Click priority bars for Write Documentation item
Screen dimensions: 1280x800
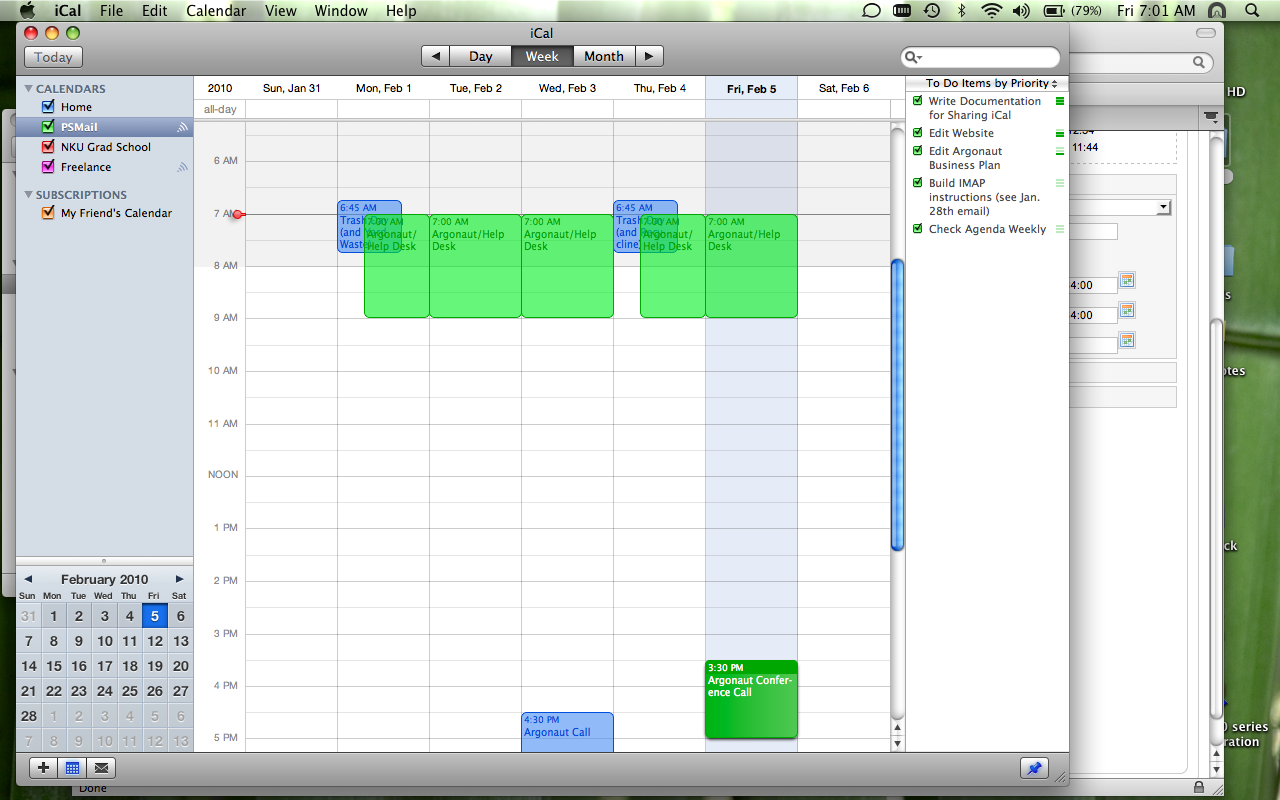(x=1060, y=101)
